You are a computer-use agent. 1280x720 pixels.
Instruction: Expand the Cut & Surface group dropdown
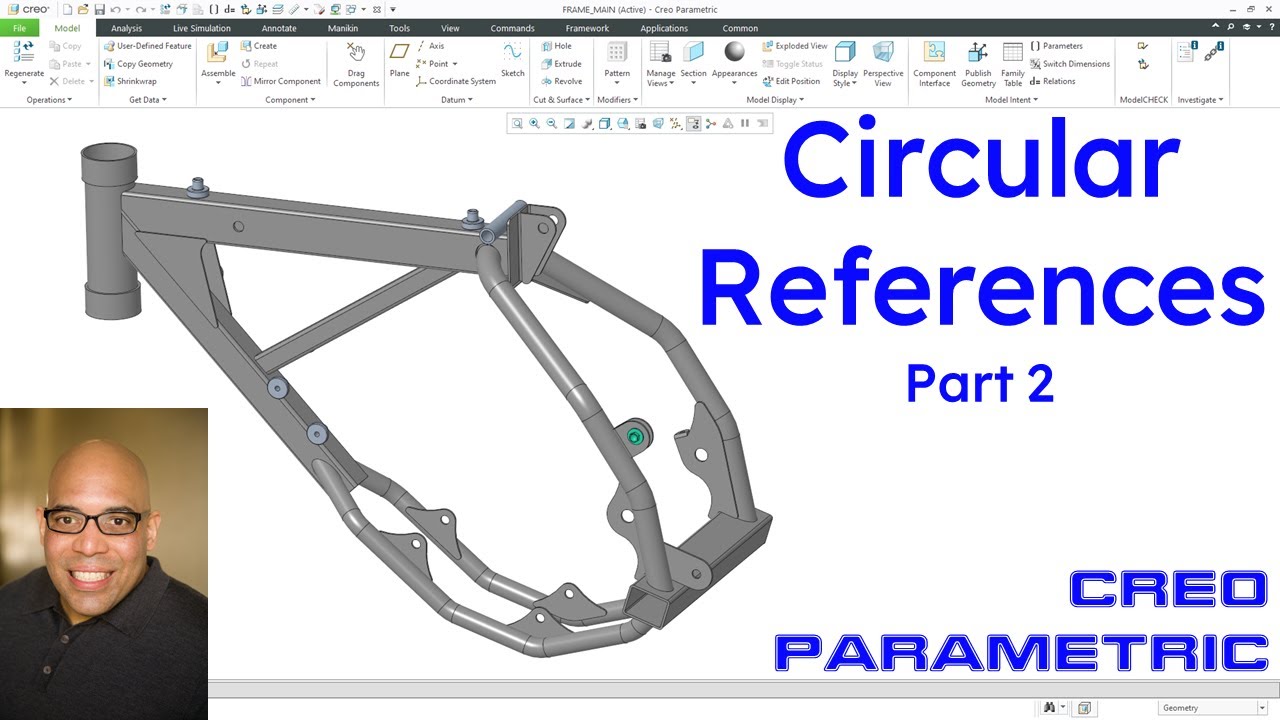coord(561,100)
